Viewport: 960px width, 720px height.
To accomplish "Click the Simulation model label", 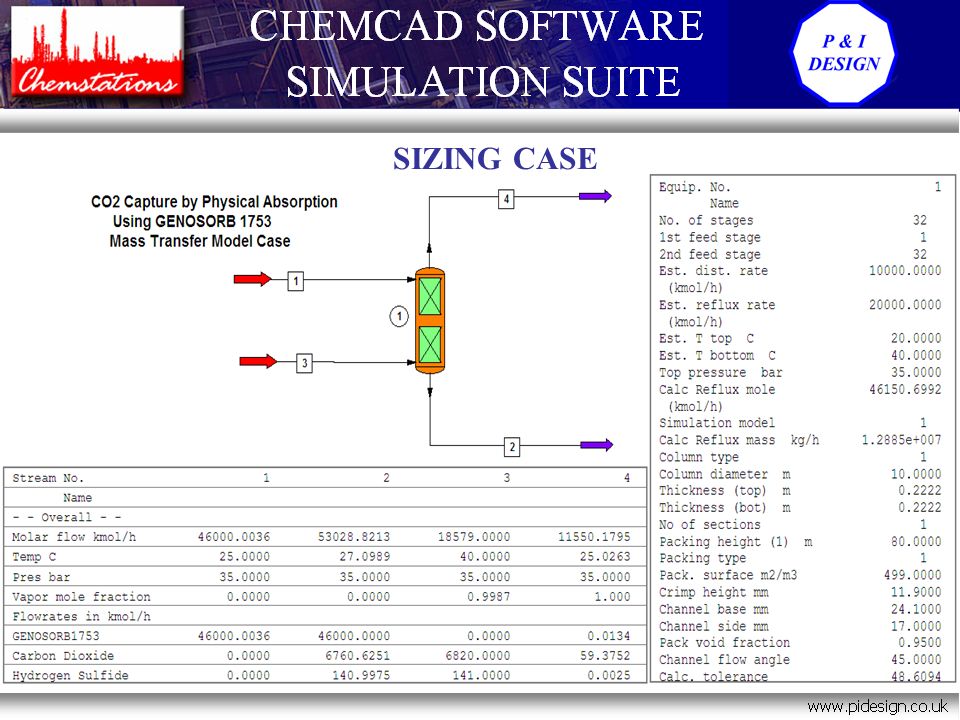I will (717, 423).
